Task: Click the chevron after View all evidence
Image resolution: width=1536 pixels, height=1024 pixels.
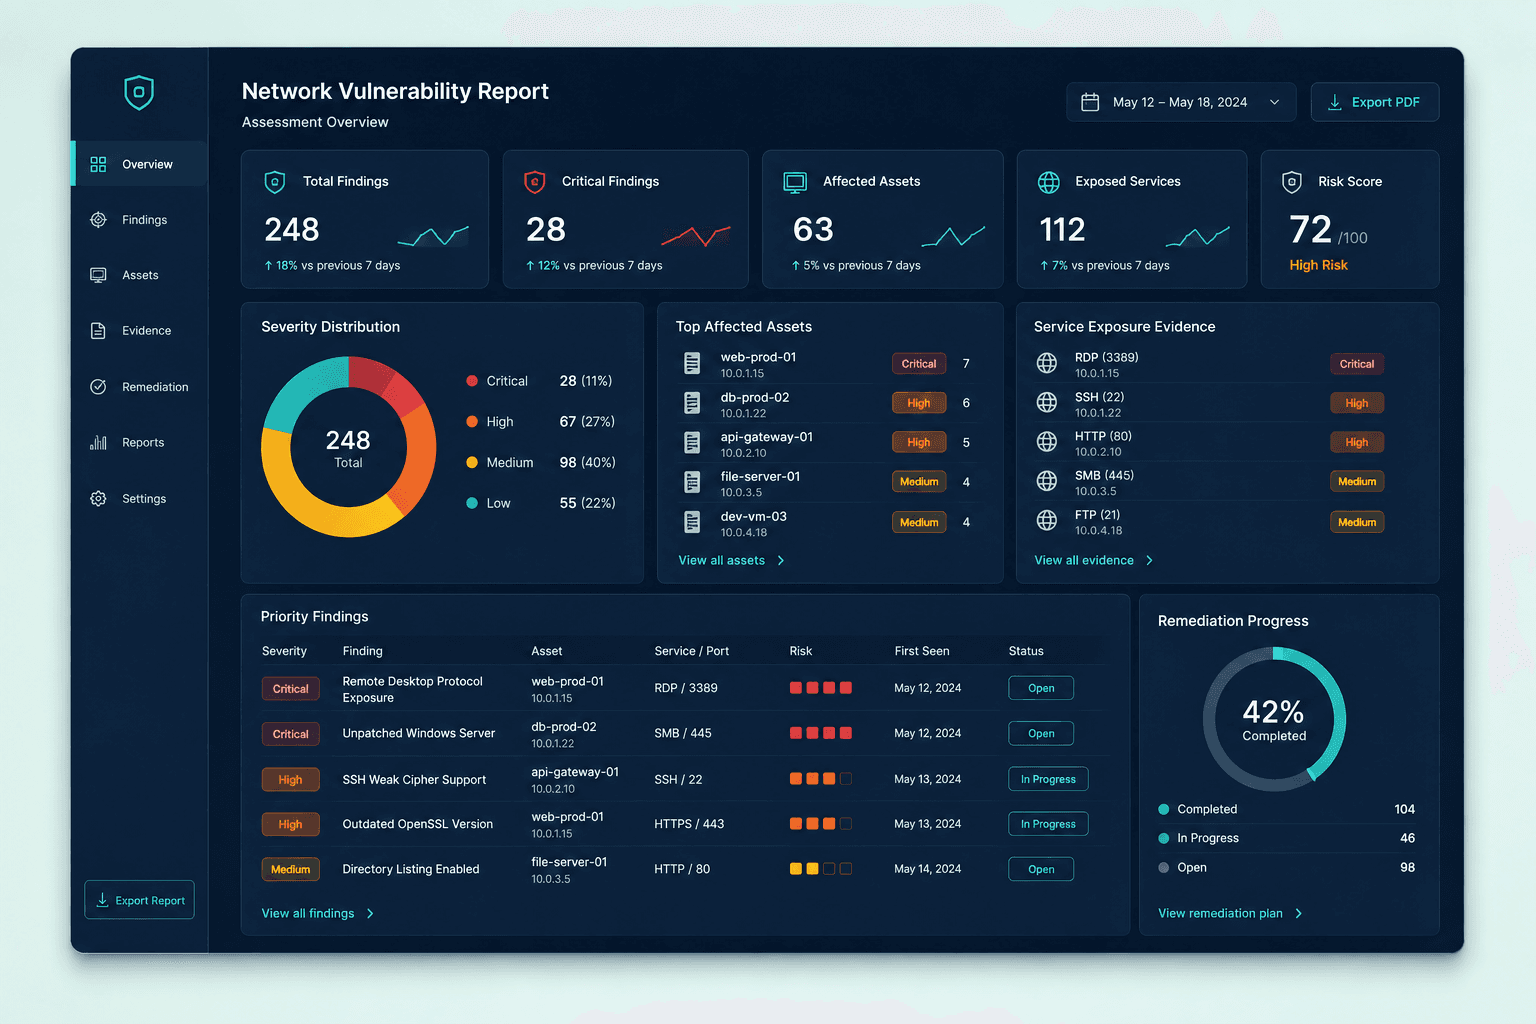Action: tap(1149, 561)
